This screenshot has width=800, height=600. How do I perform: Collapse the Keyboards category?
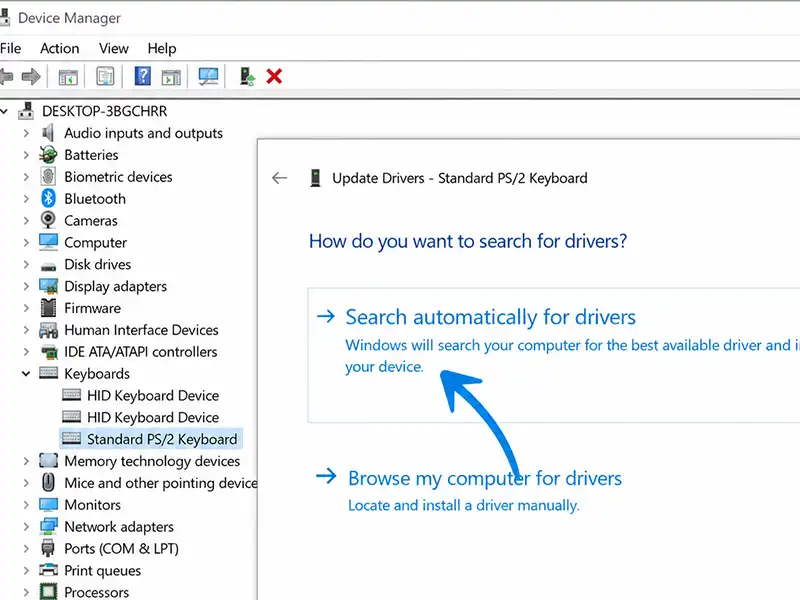pyautogui.click(x=26, y=373)
